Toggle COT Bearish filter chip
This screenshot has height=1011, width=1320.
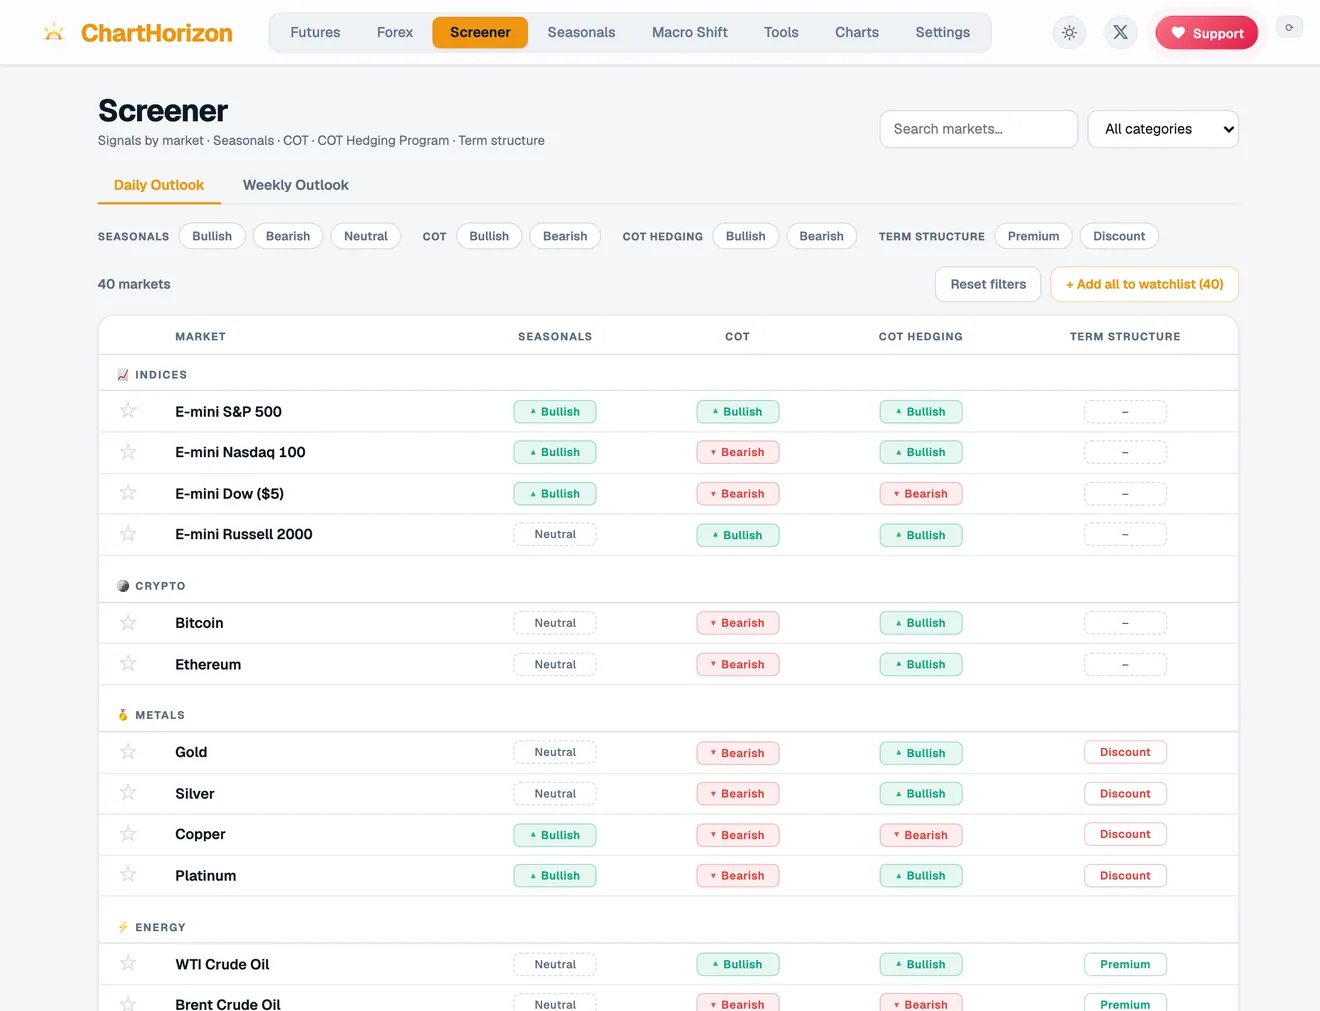tap(565, 236)
